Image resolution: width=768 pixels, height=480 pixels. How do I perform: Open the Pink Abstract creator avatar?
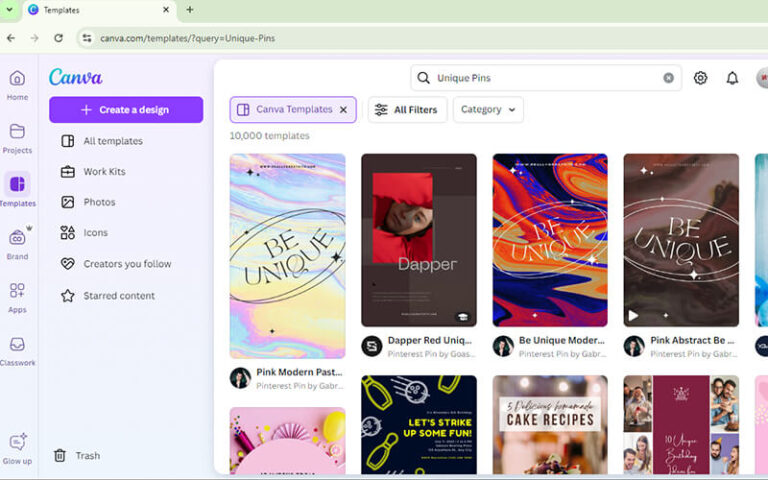(634, 346)
